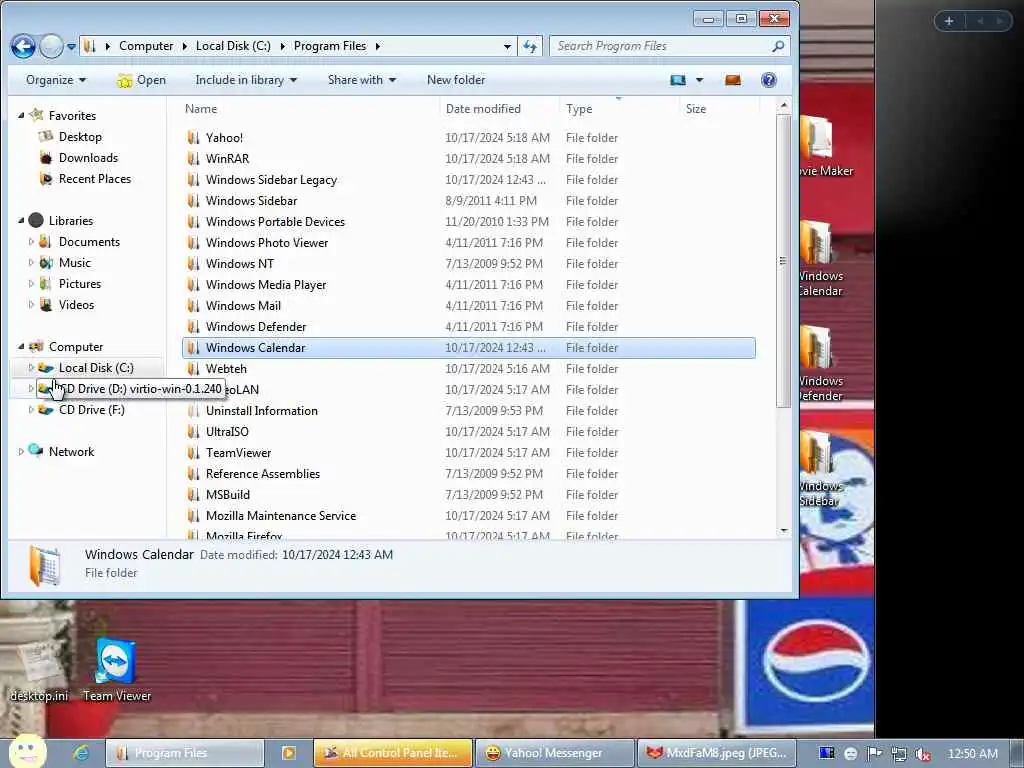The width and height of the screenshot is (1024, 768).
Task: Select the desktop.ini desktop file
Action: pyautogui.click(x=39, y=670)
